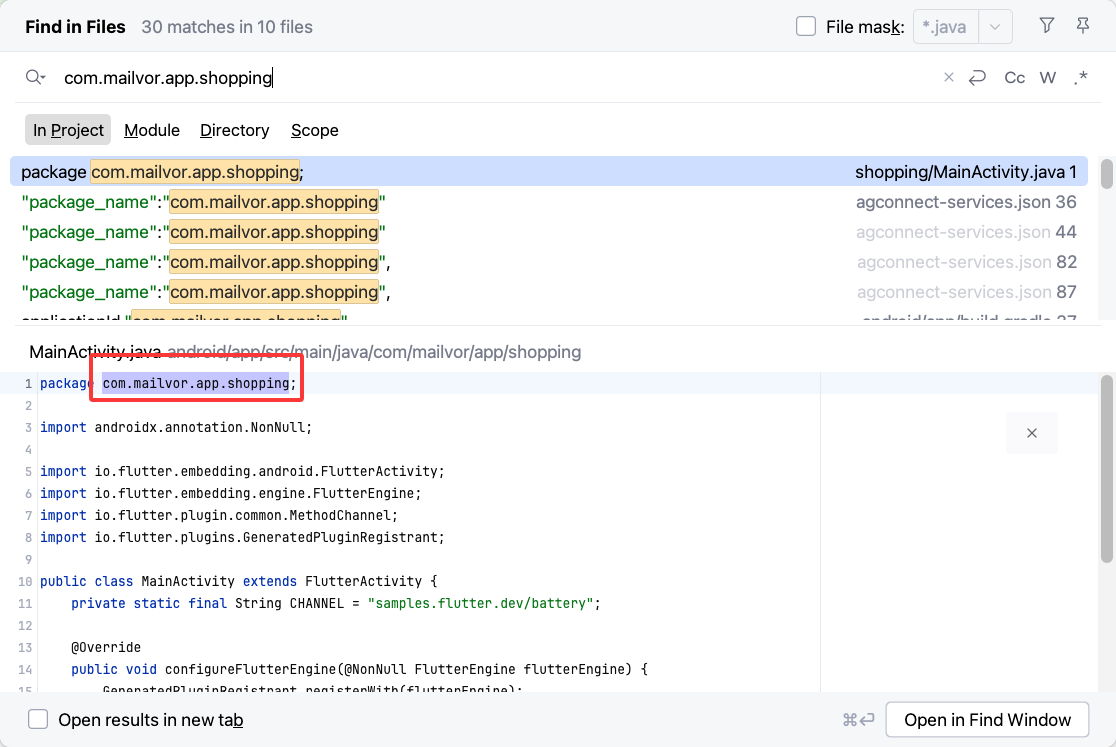Select the Directory scope tab
Screen dimensions: 1116x747
click(x=234, y=130)
